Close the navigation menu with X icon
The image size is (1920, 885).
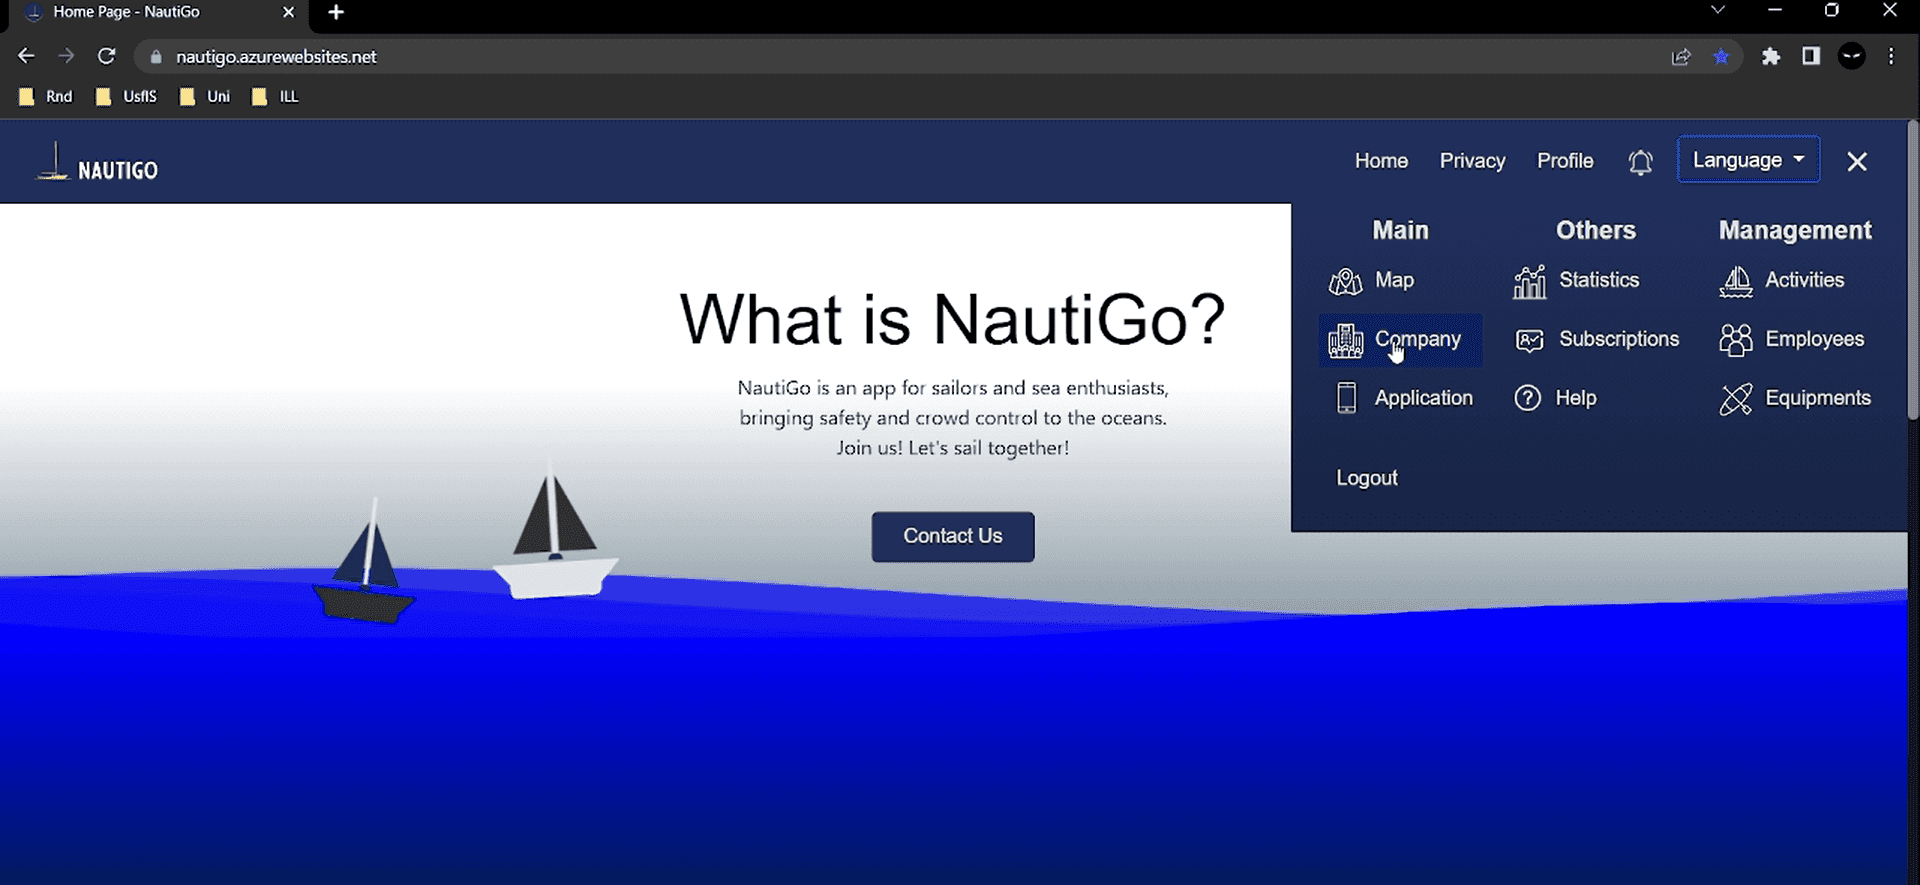pyautogui.click(x=1857, y=161)
